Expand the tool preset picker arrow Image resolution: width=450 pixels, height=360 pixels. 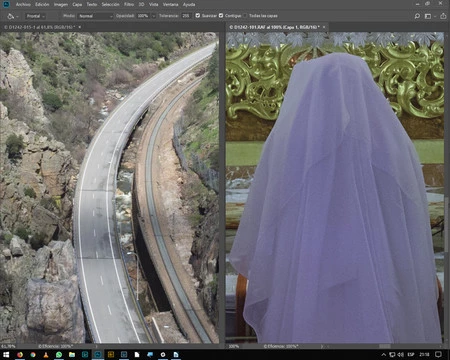click(17, 16)
